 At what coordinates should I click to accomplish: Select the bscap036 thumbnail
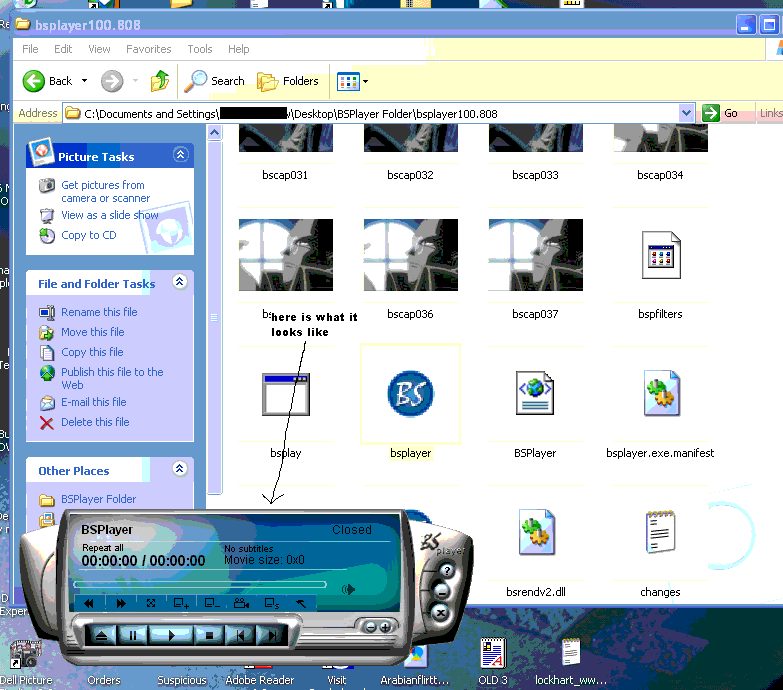[410, 255]
